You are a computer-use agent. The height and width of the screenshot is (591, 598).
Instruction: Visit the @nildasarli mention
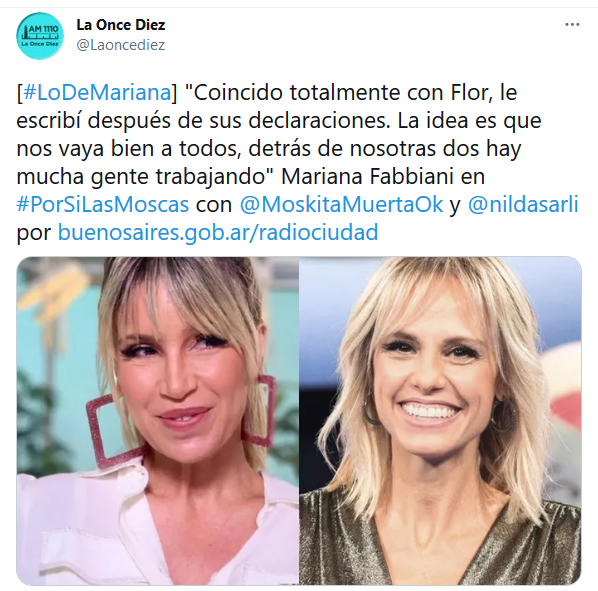(x=523, y=204)
